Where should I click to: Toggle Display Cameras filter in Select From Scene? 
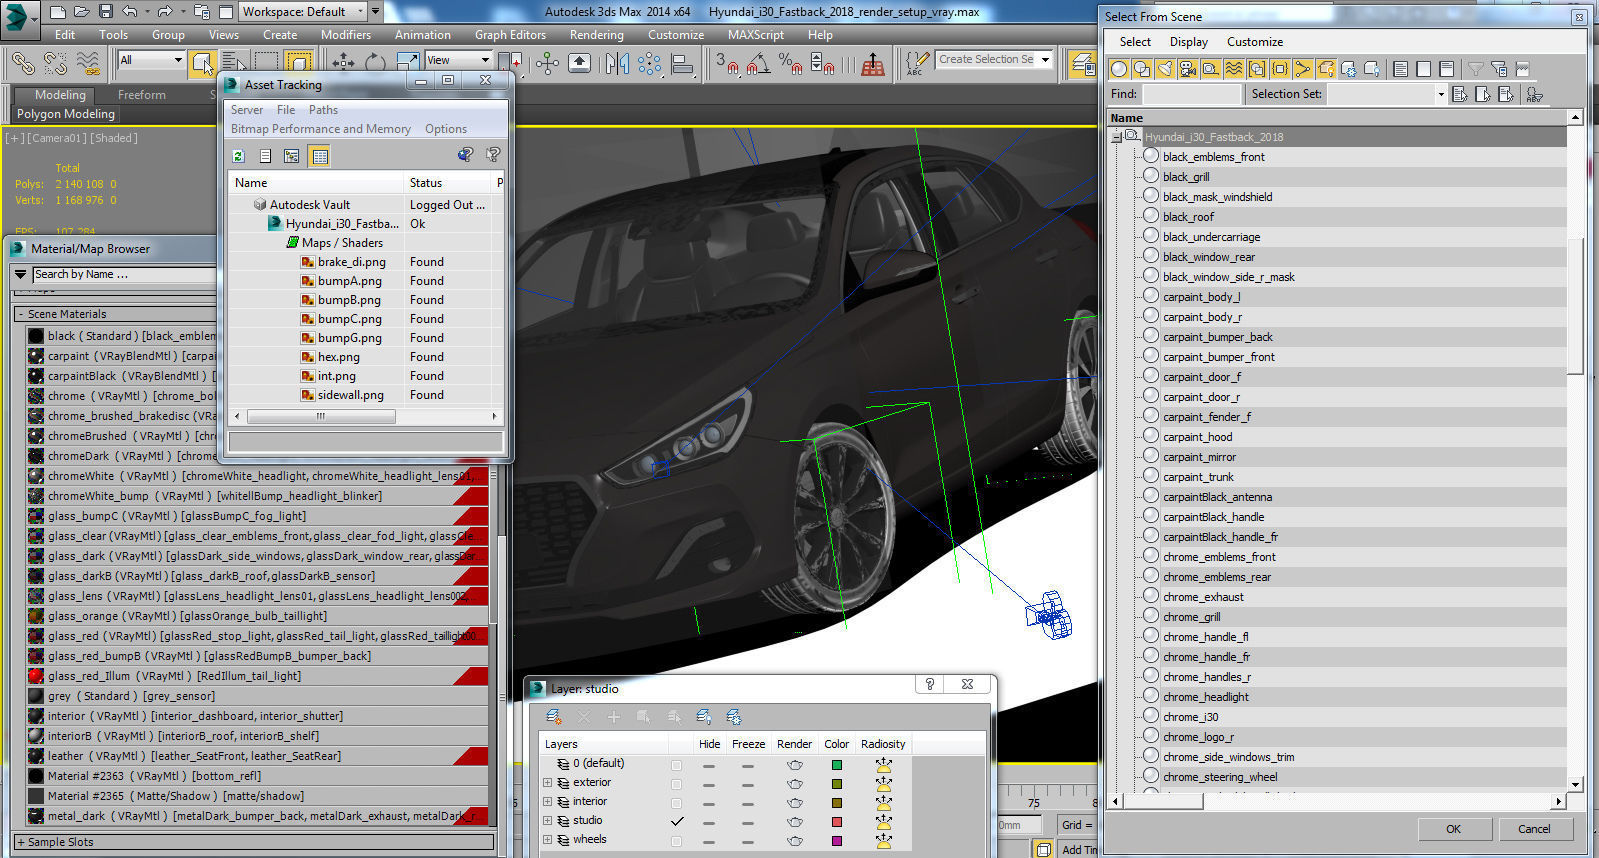(x=1187, y=69)
